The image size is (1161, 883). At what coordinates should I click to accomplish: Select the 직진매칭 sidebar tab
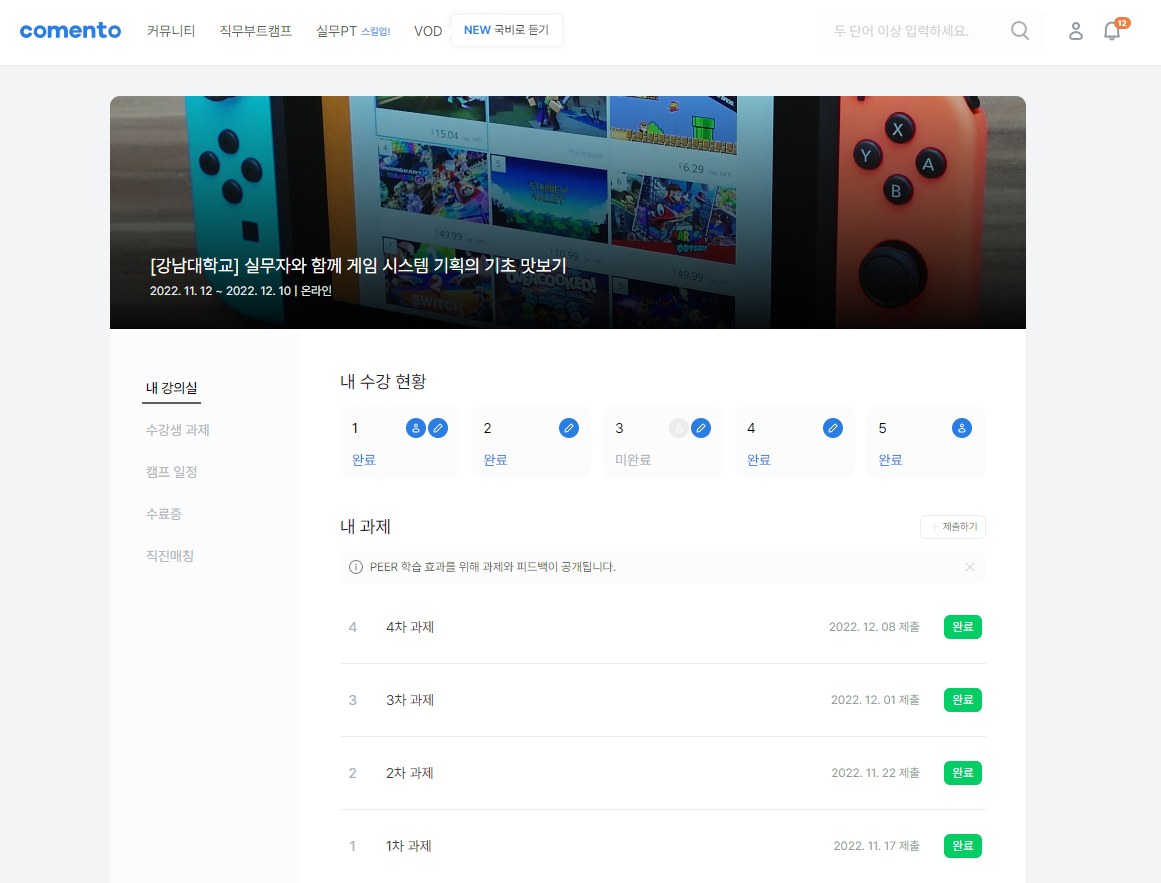point(170,556)
